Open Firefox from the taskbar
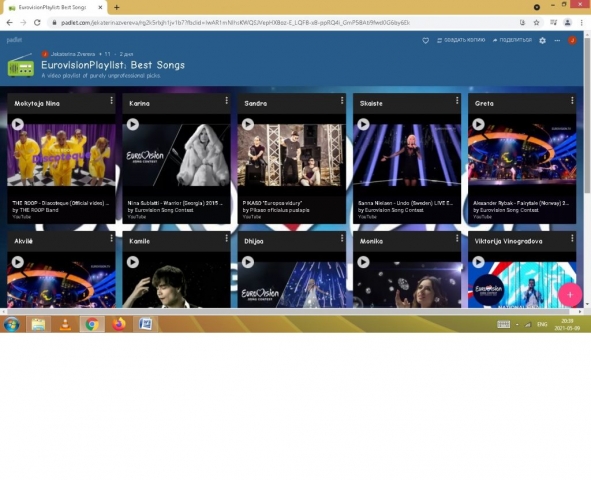 tap(119, 324)
